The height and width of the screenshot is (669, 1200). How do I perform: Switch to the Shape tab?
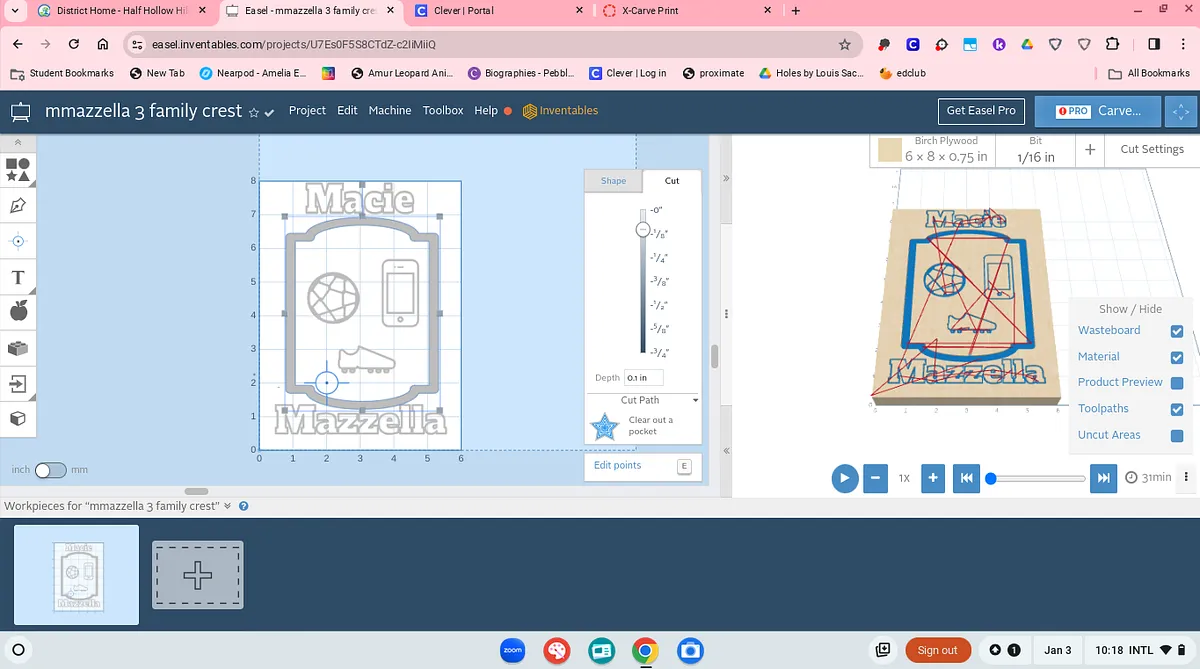(x=613, y=181)
